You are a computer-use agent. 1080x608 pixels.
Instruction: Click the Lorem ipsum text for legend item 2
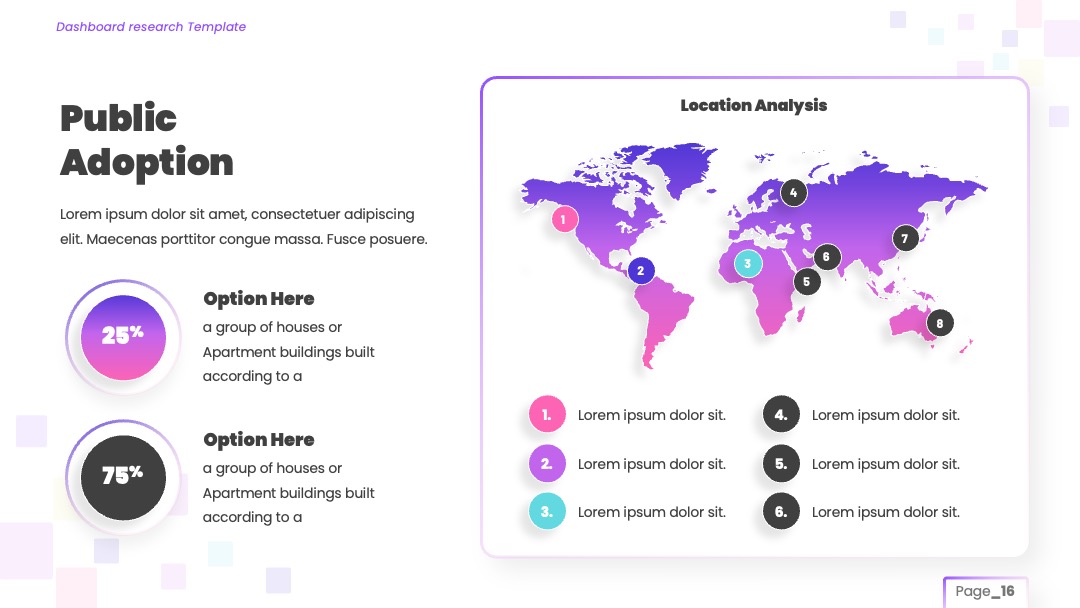pyautogui.click(x=652, y=464)
